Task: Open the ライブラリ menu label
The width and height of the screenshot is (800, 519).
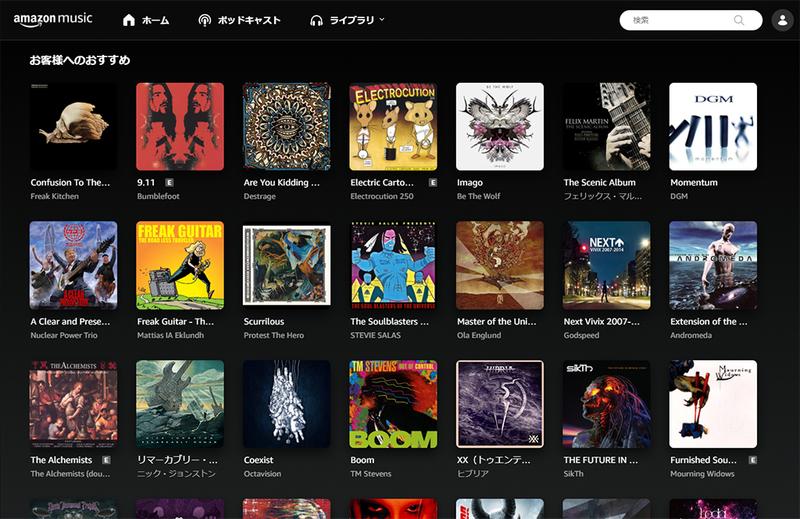Action: pos(352,20)
